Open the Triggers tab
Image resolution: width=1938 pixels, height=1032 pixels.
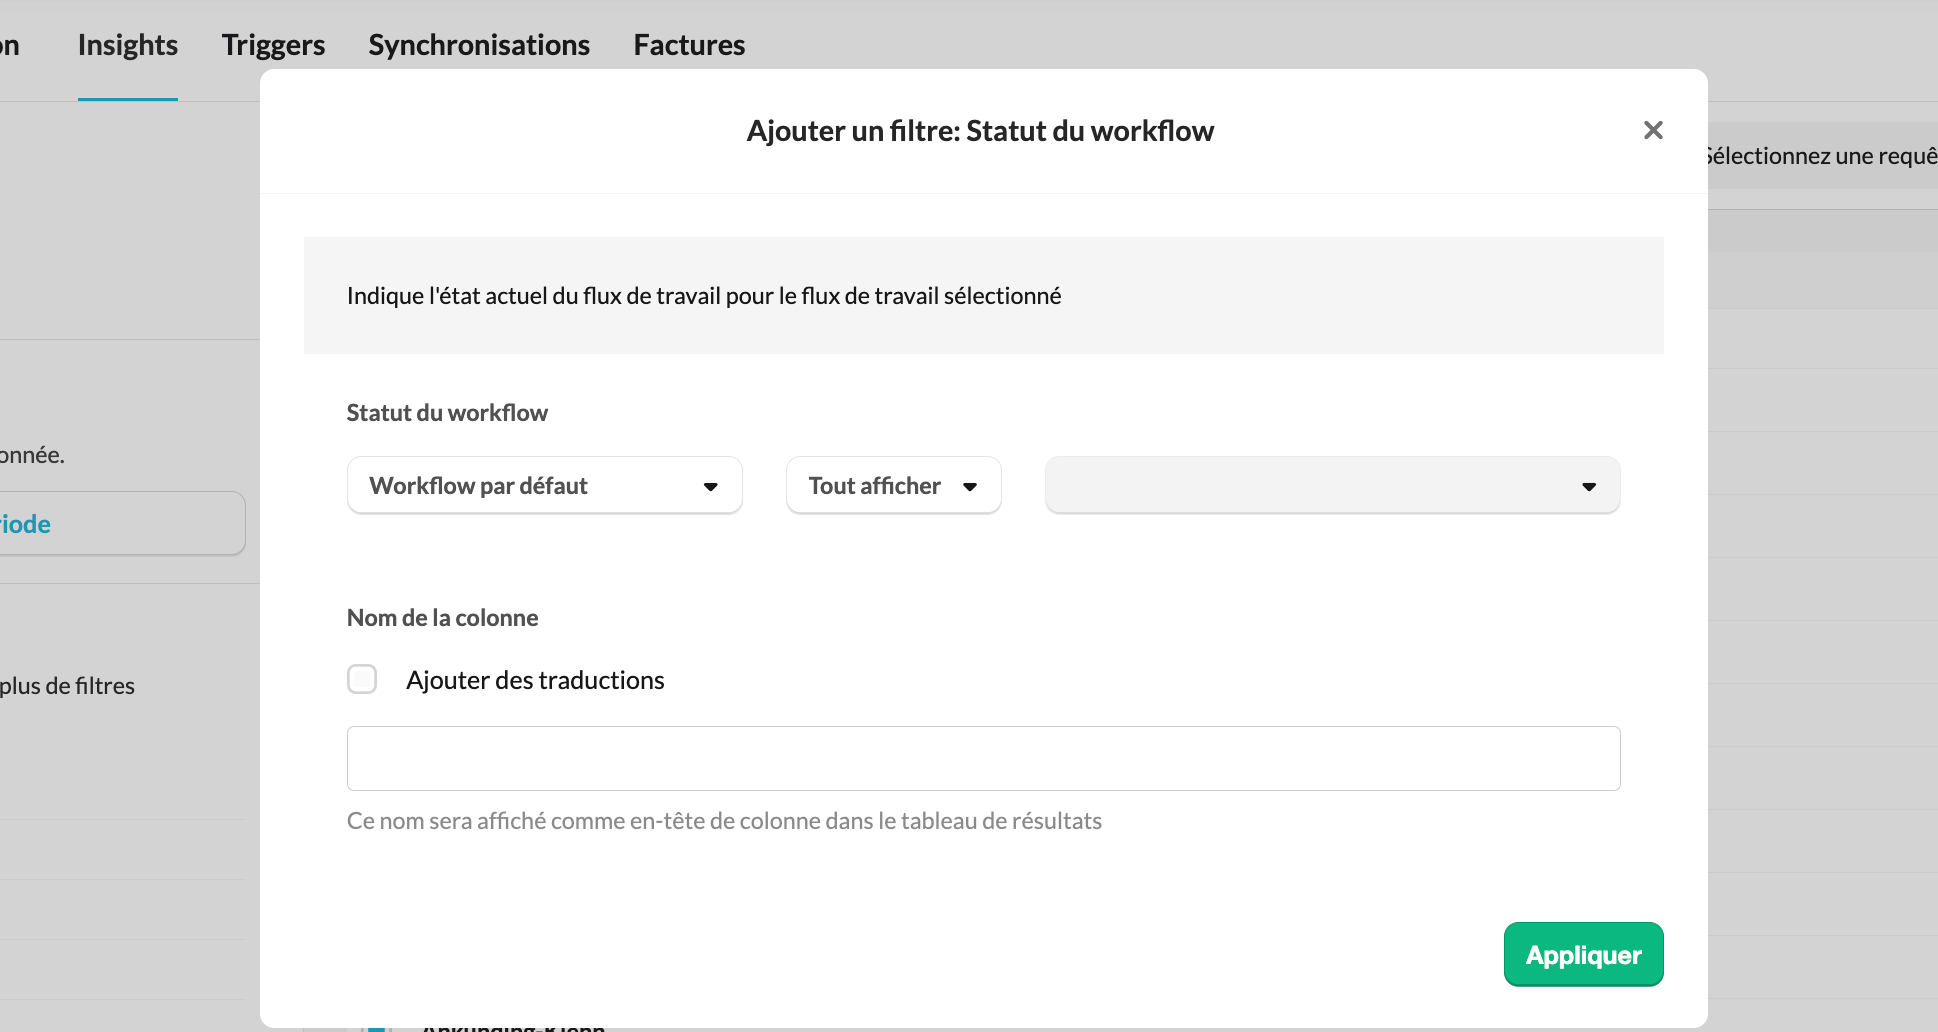click(x=273, y=45)
